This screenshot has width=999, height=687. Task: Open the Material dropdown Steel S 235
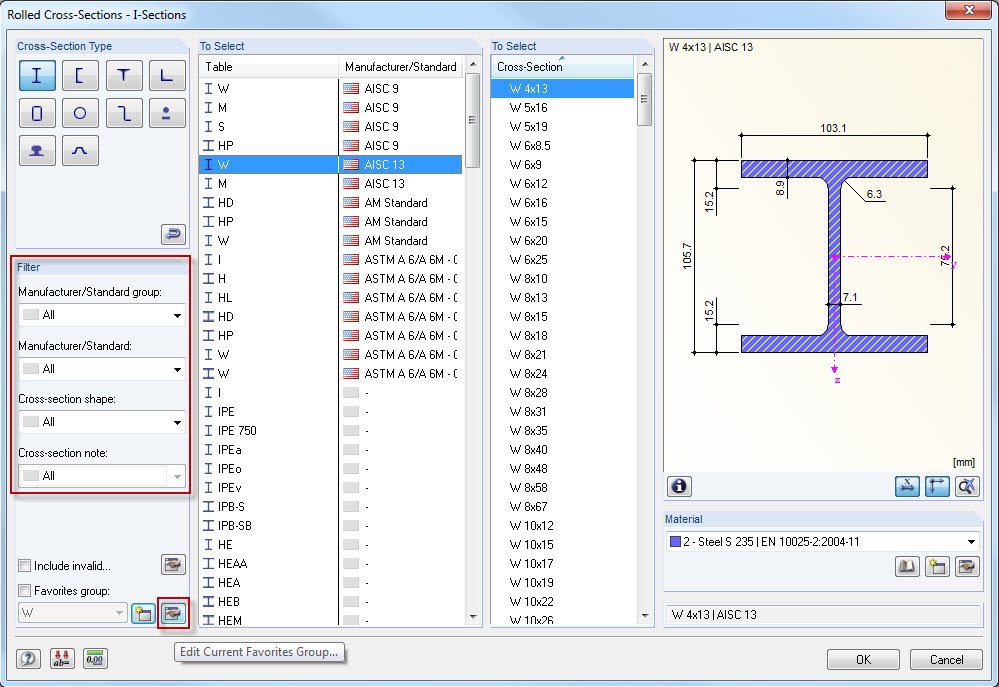click(822, 542)
